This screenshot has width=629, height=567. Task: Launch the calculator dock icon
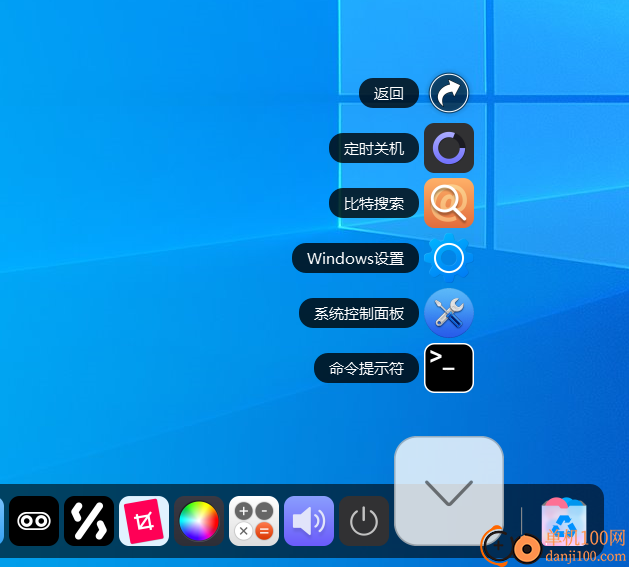pos(254,521)
